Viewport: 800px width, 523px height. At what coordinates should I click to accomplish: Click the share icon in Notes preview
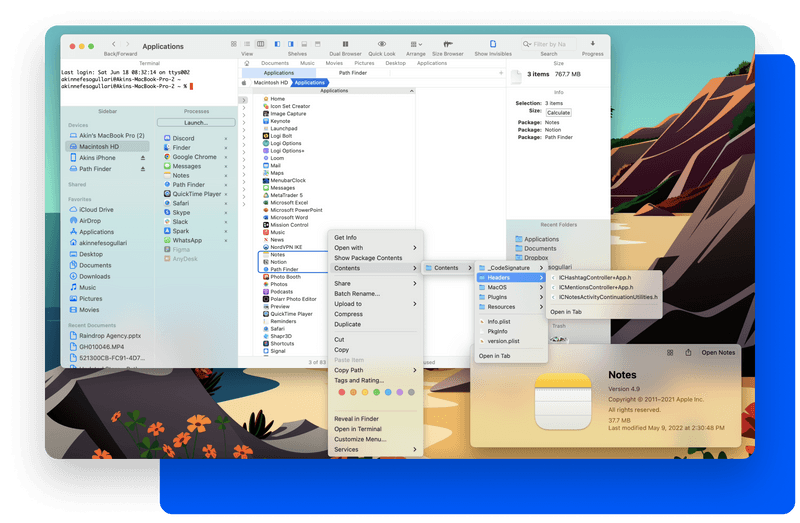[688, 352]
